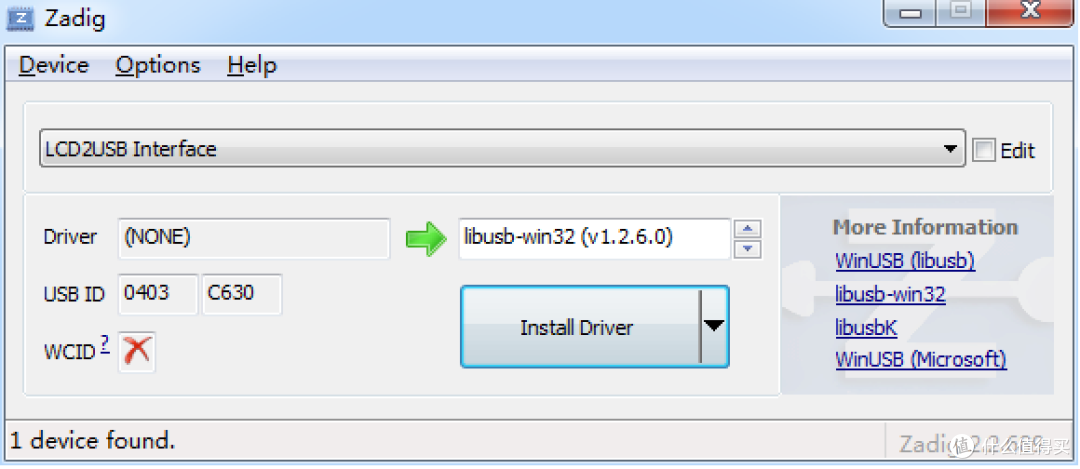Click the green arrow icon

point(426,238)
